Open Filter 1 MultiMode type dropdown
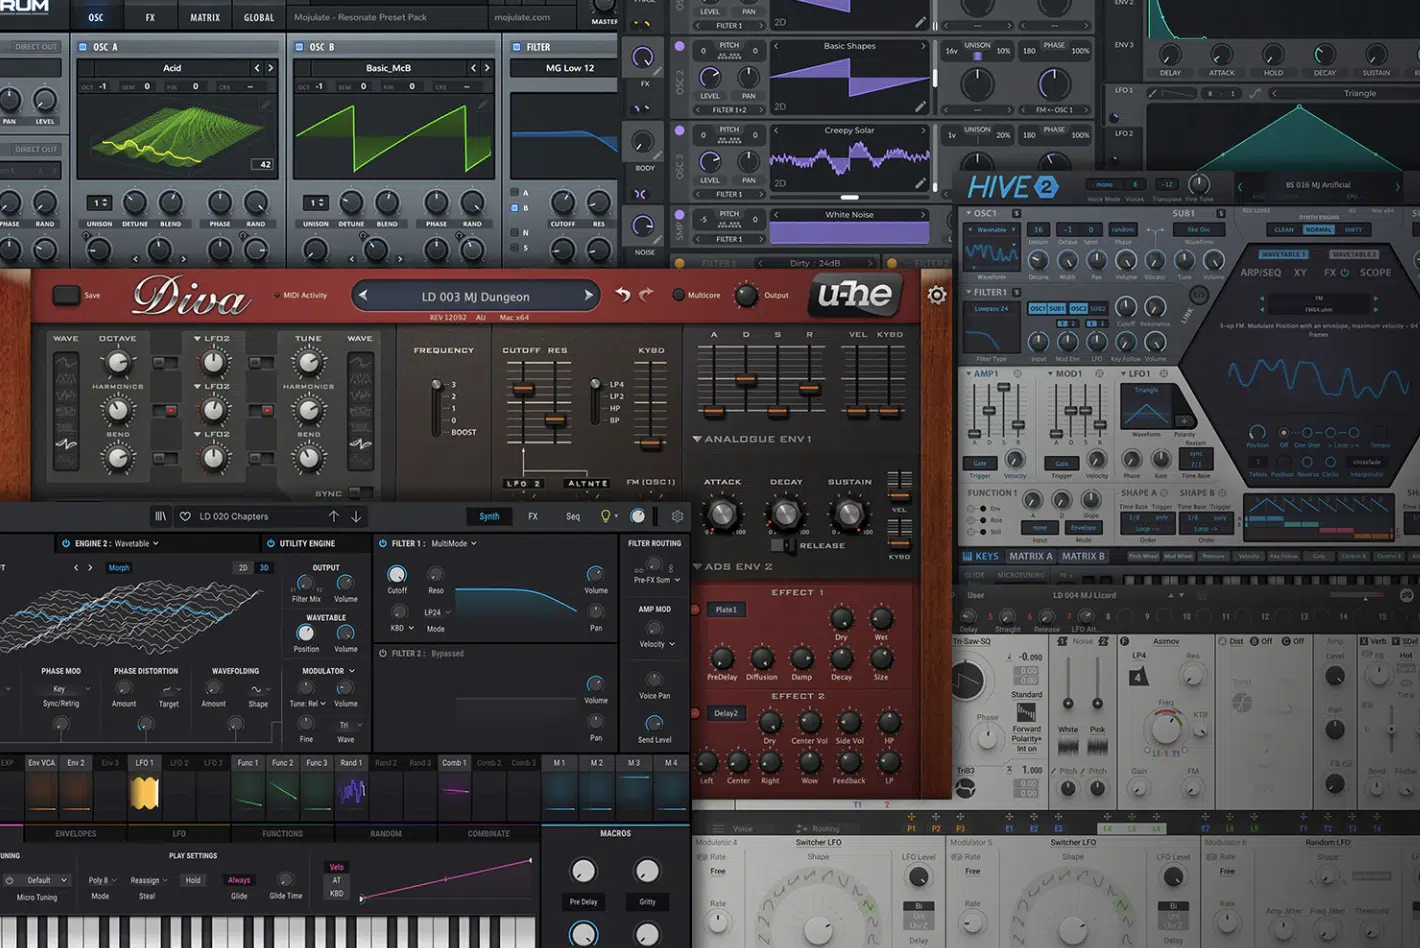The height and width of the screenshot is (948, 1420). [454, 543]
